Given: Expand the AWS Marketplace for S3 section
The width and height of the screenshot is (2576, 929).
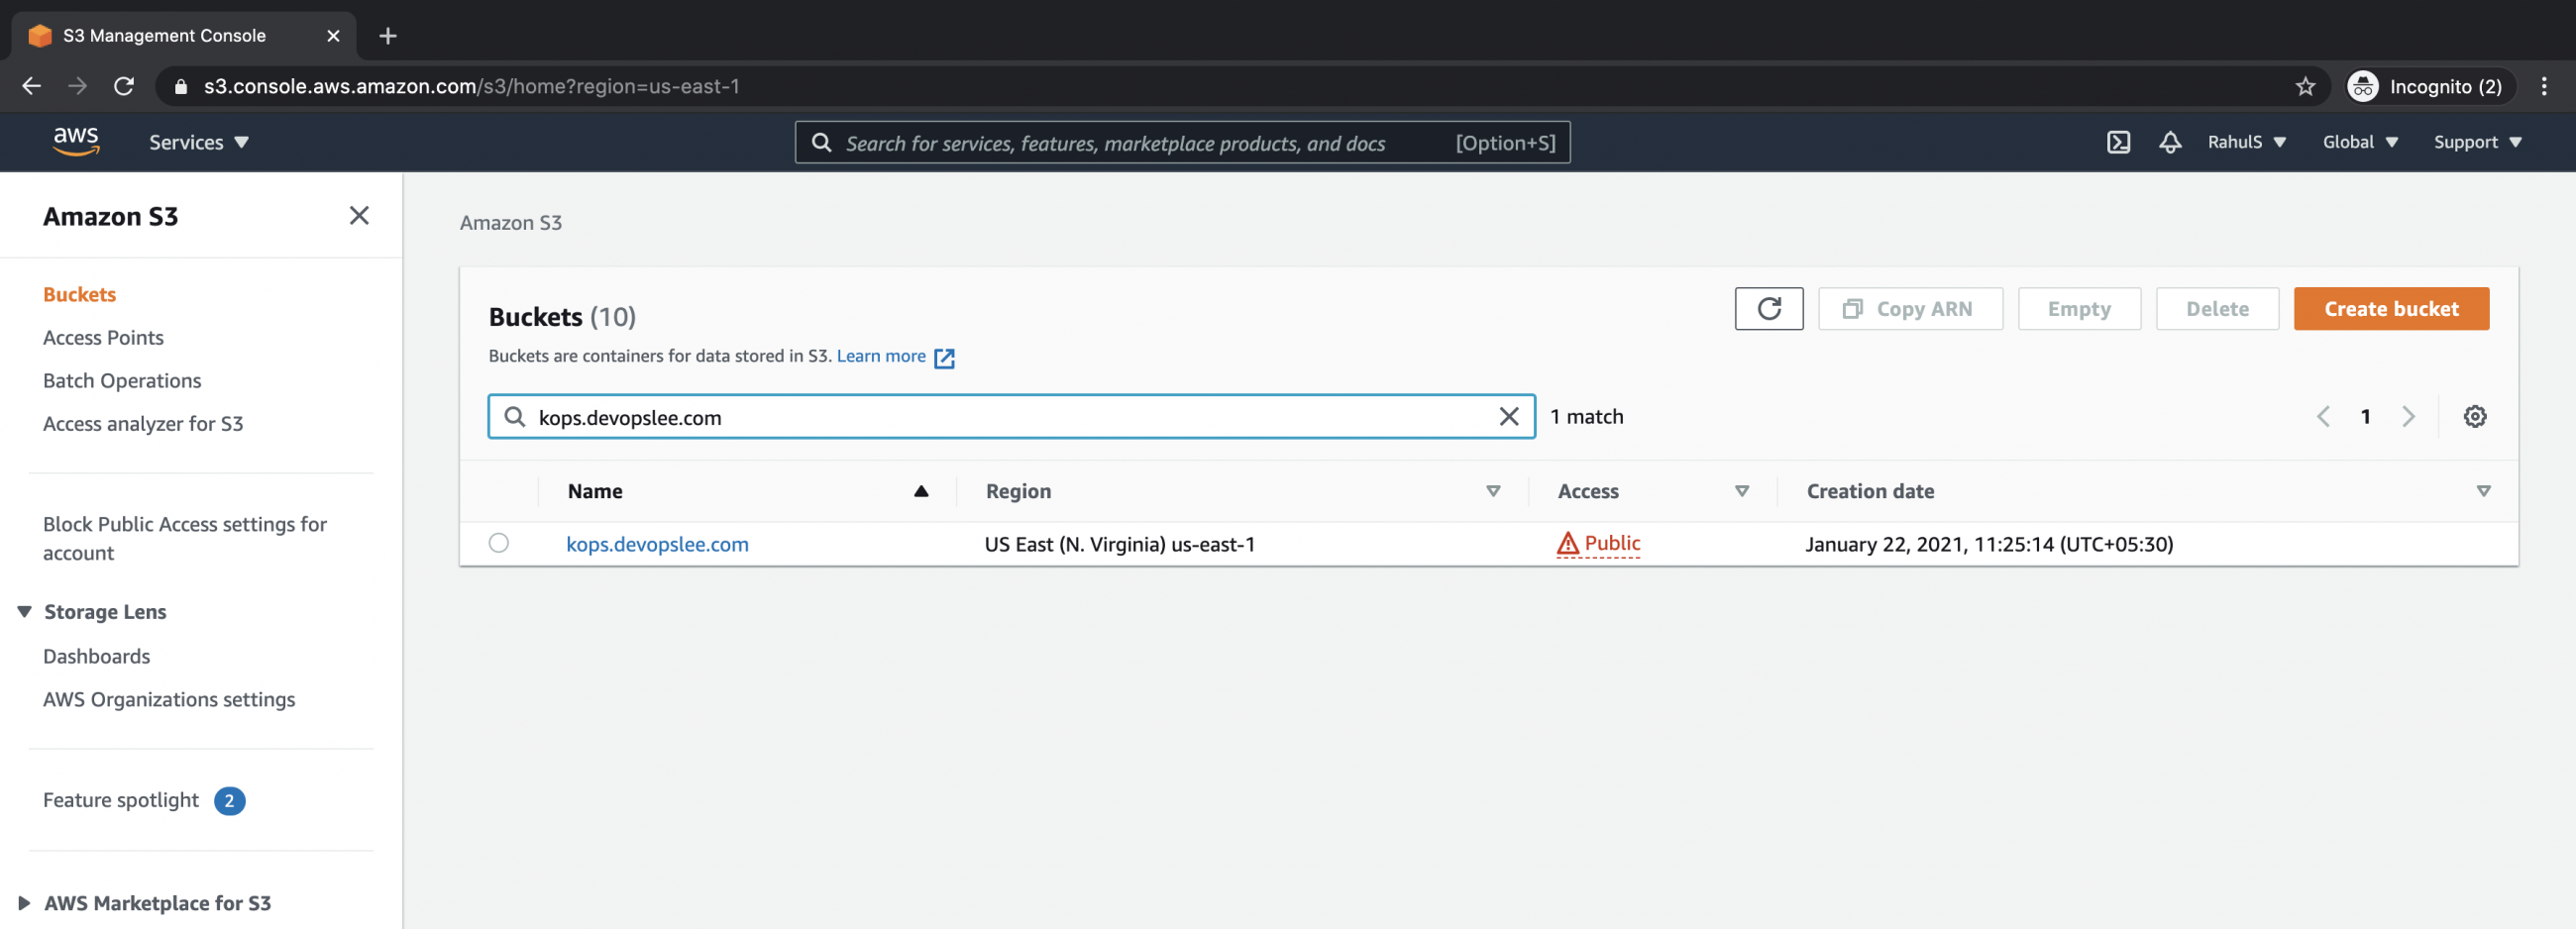Looking at the screenshot, I should click(x=25, y=902).
